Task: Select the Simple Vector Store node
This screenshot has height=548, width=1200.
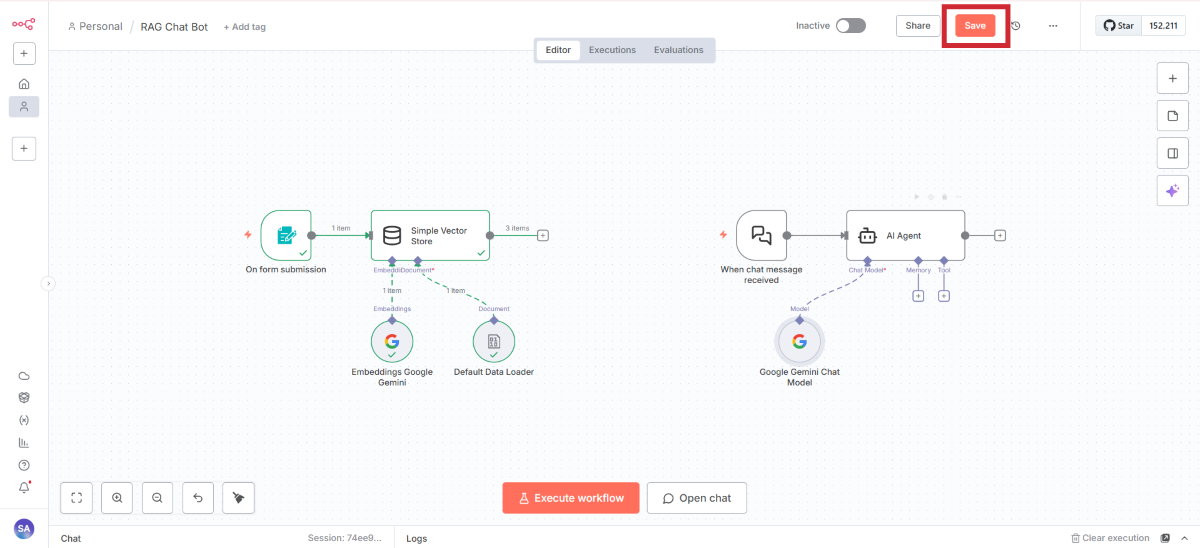Action: 430,235
